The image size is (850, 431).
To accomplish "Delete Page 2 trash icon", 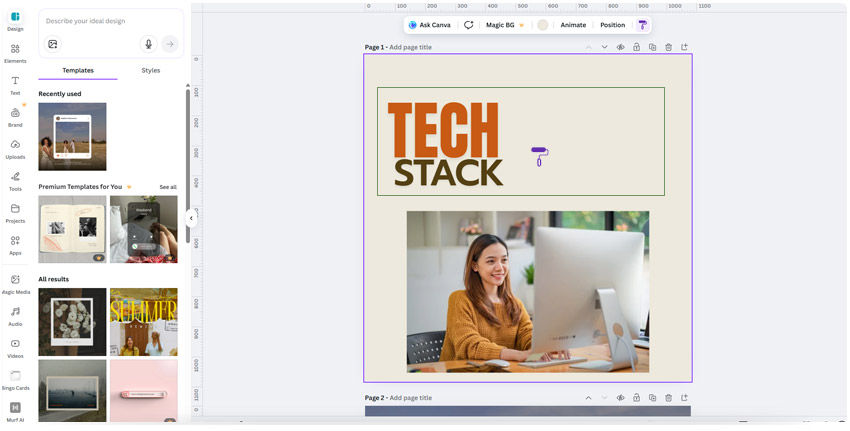I will pyautogui.click(x=668, y=398).
